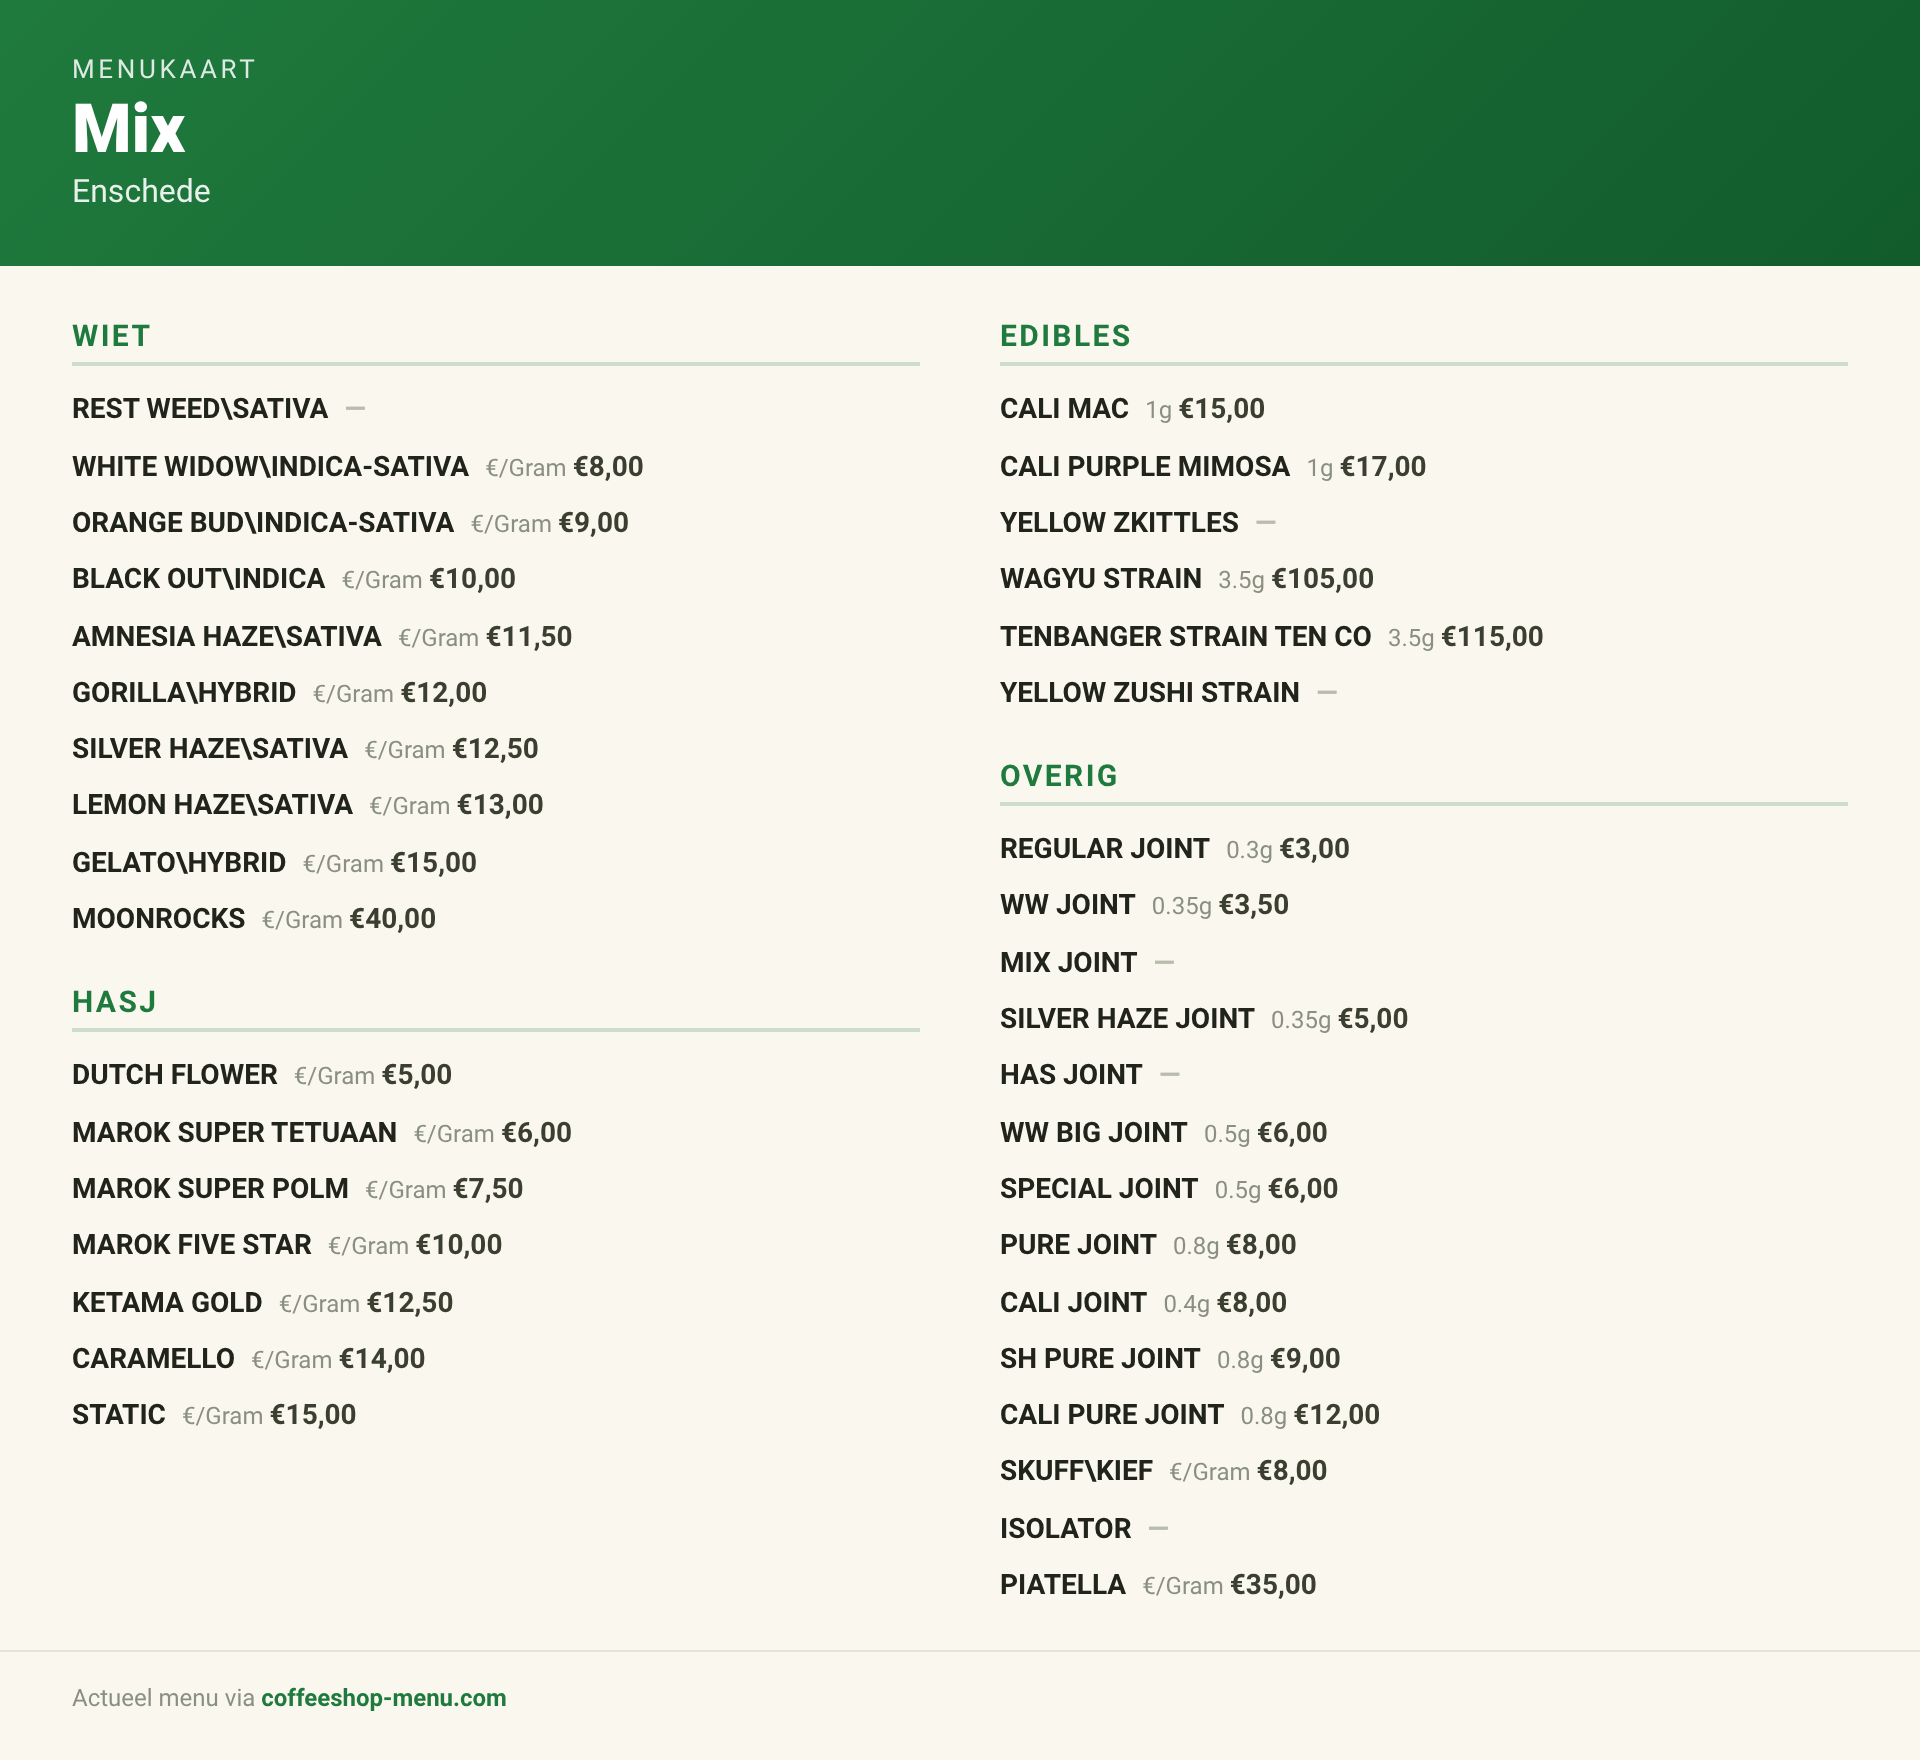1920x1760 pixels.
Task: Click the BLACK OUT\INDICA entry
Action: click(x=198, y=579)
